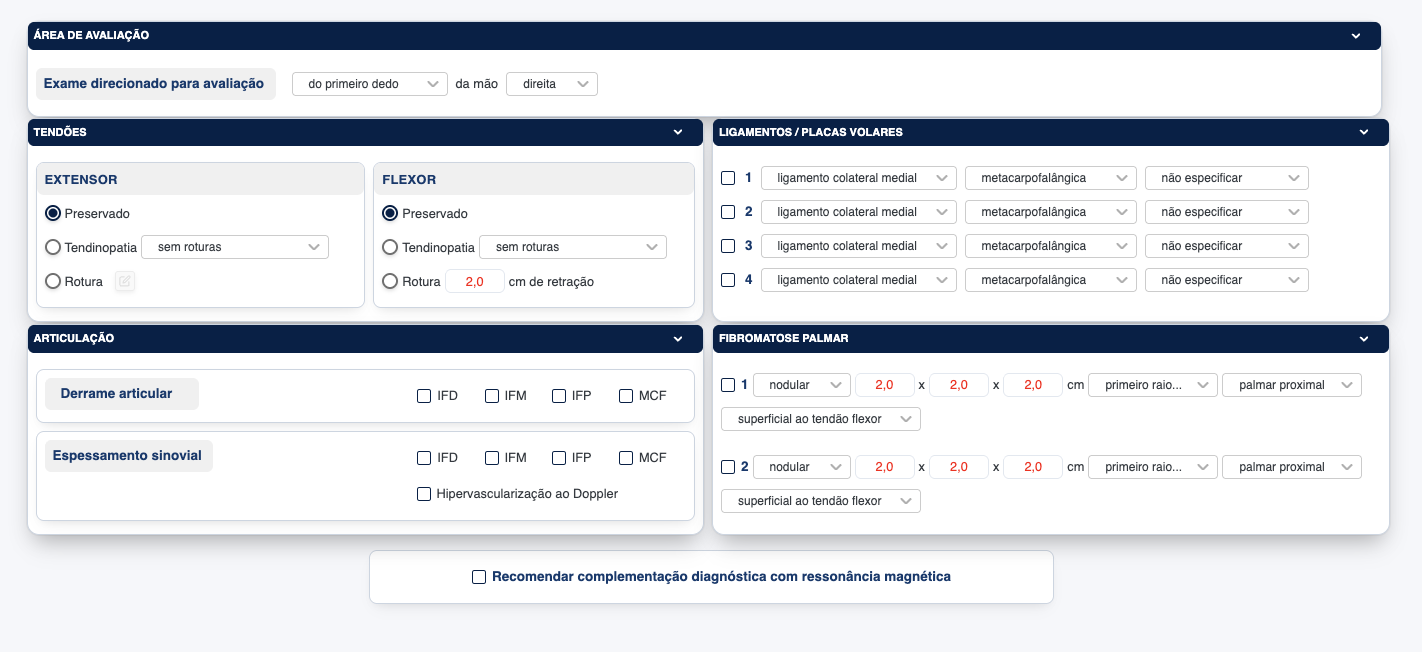This screenshot has width=1422, height=652.
Task: Check the MCF box for Espessamento sinovial
Action: [x=626, y=458]
